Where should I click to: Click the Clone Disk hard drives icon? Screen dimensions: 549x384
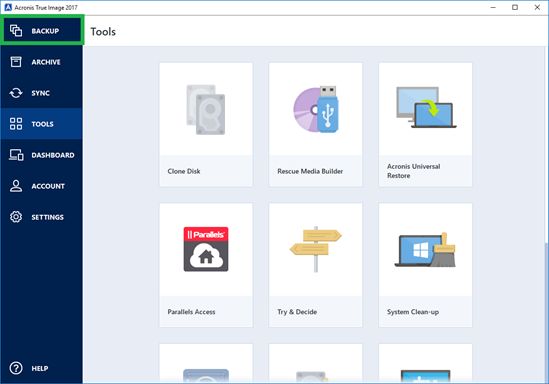point(206,110)
